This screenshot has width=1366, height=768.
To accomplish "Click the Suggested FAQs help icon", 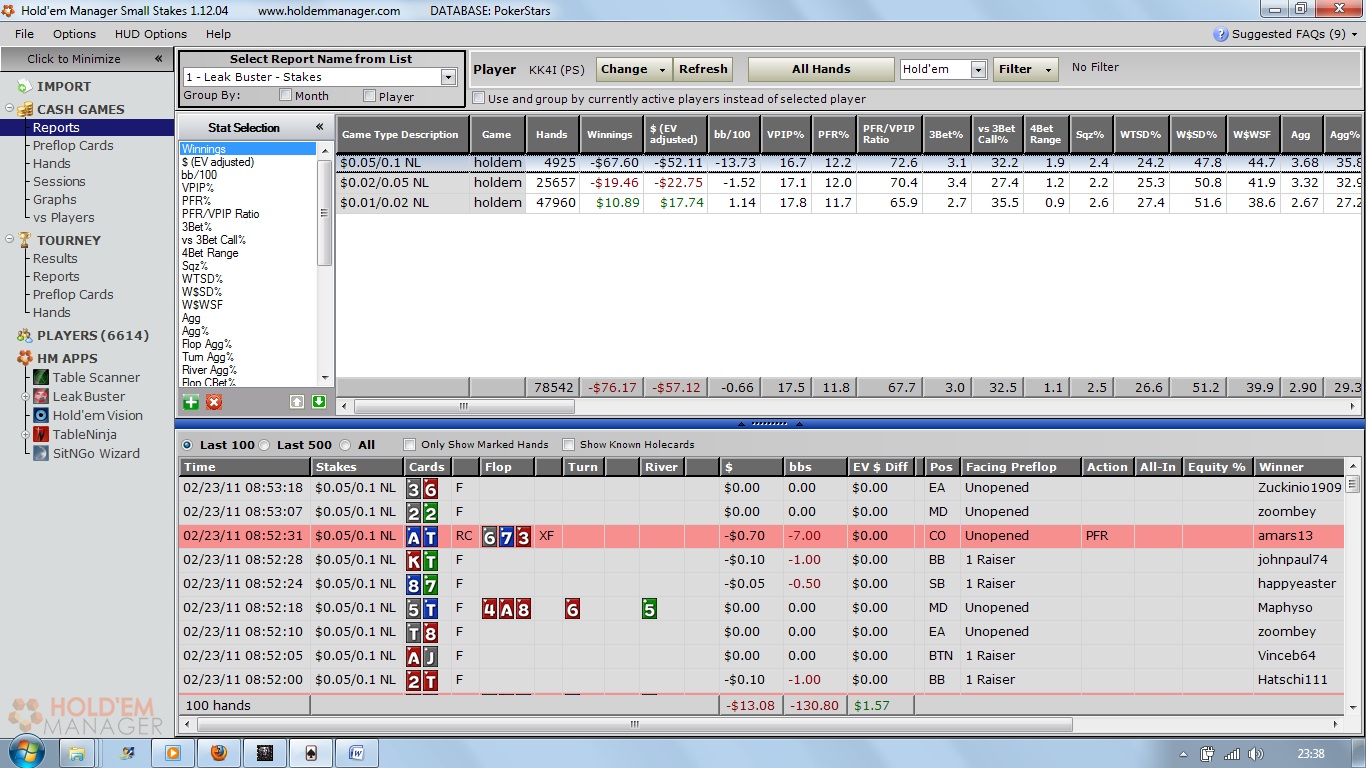I will tap(1220, 34).
